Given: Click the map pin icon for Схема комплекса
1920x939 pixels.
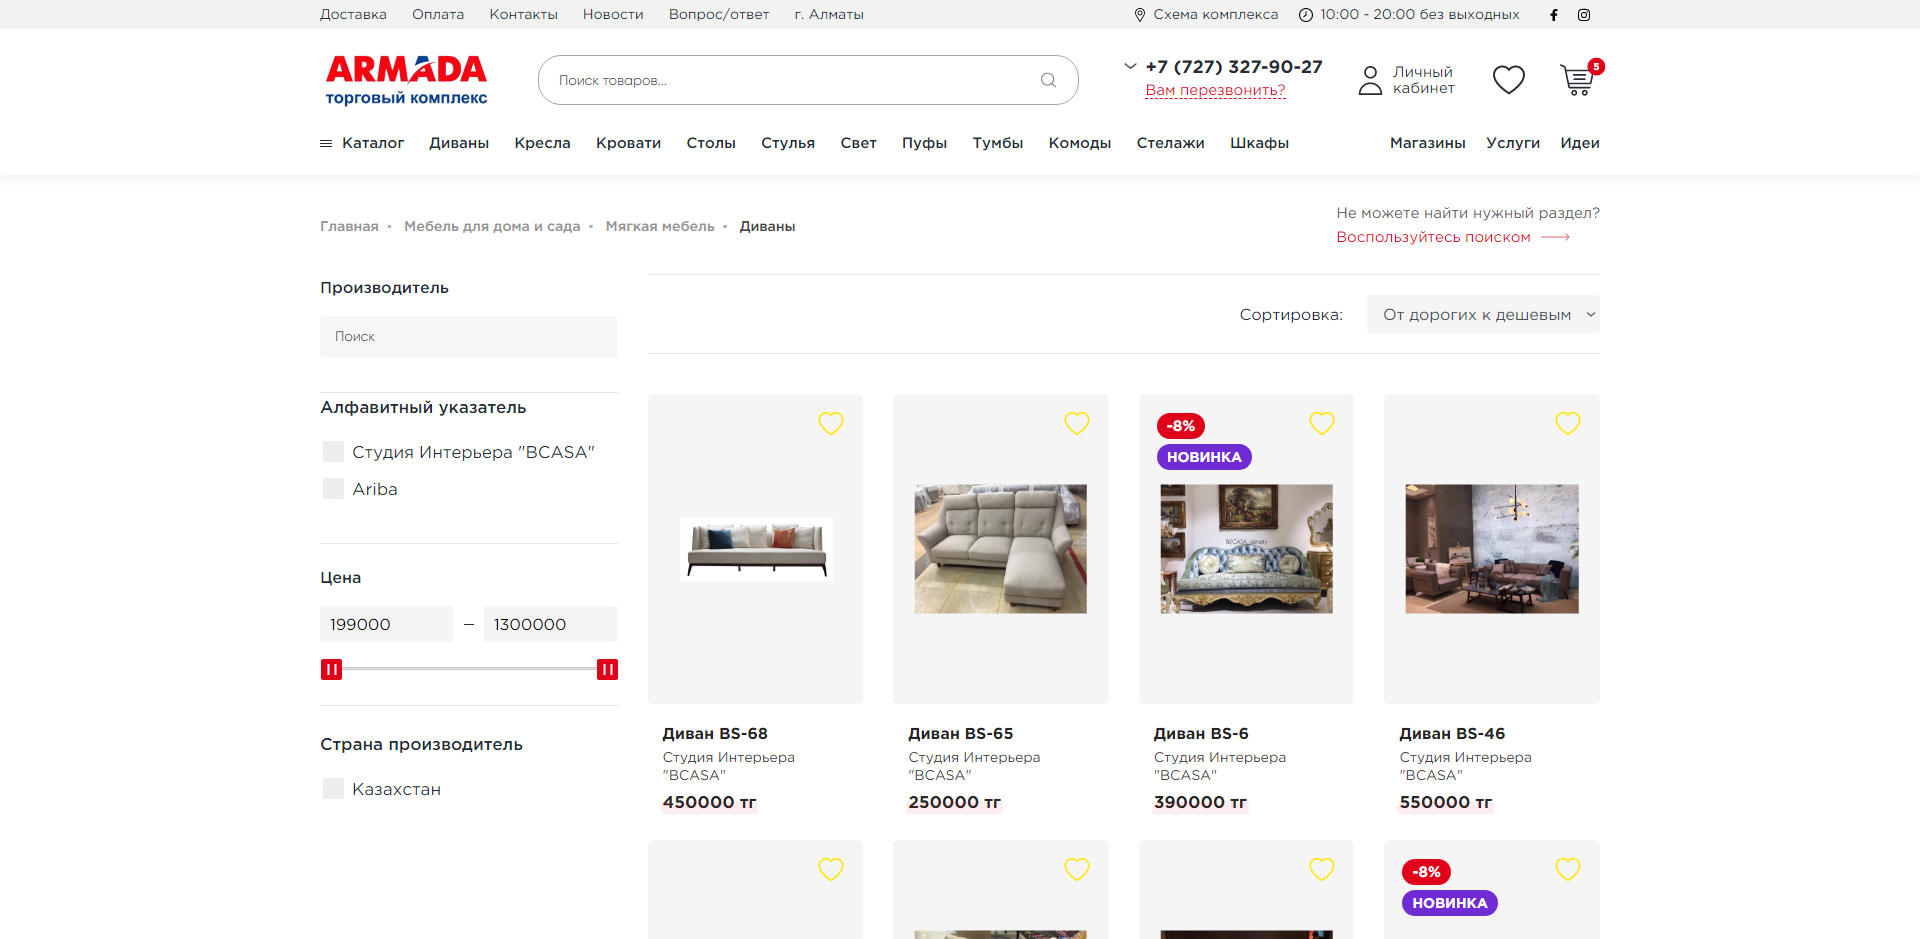Looking at the screenshot, I should pos(1139,15).
